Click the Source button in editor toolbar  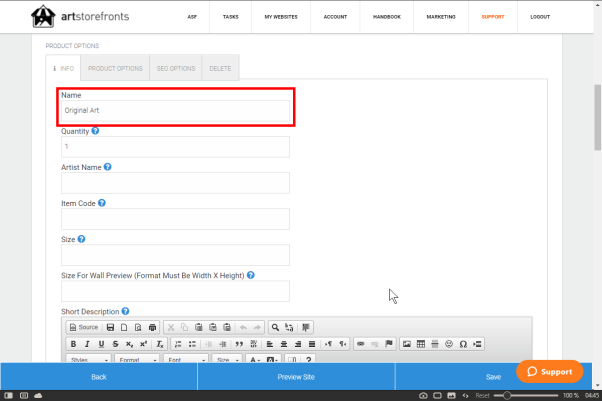click(x=84, y=327)
